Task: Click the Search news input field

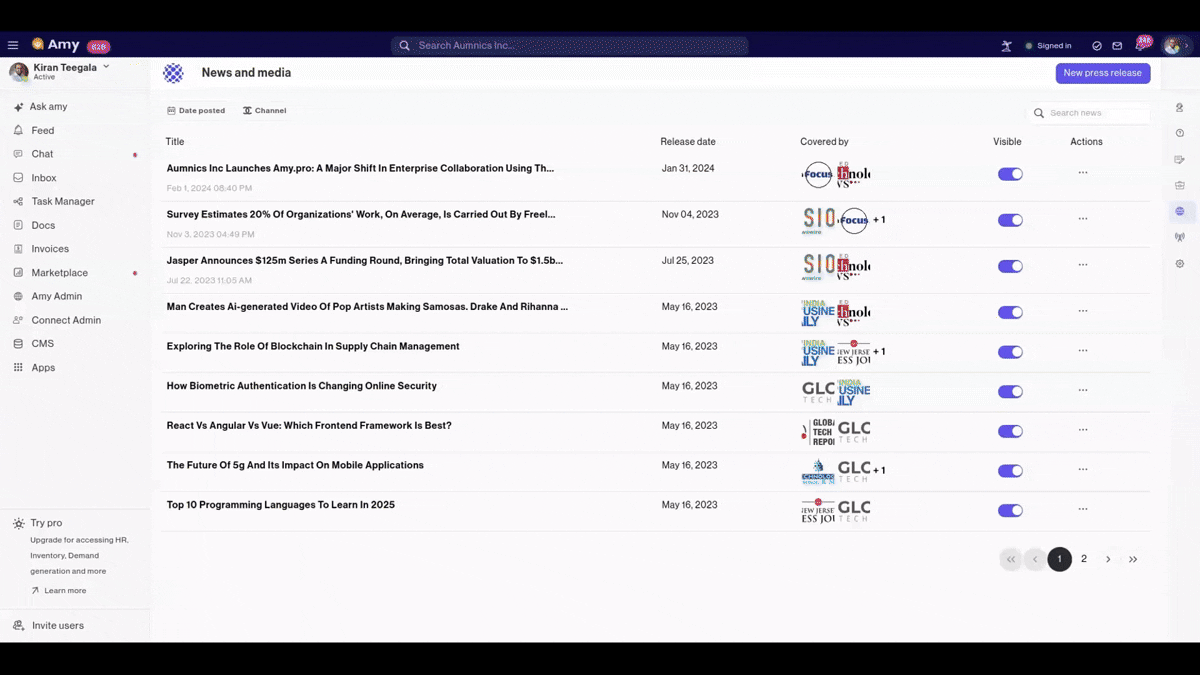Action: pyautogui.click(x=1095, y=113)
